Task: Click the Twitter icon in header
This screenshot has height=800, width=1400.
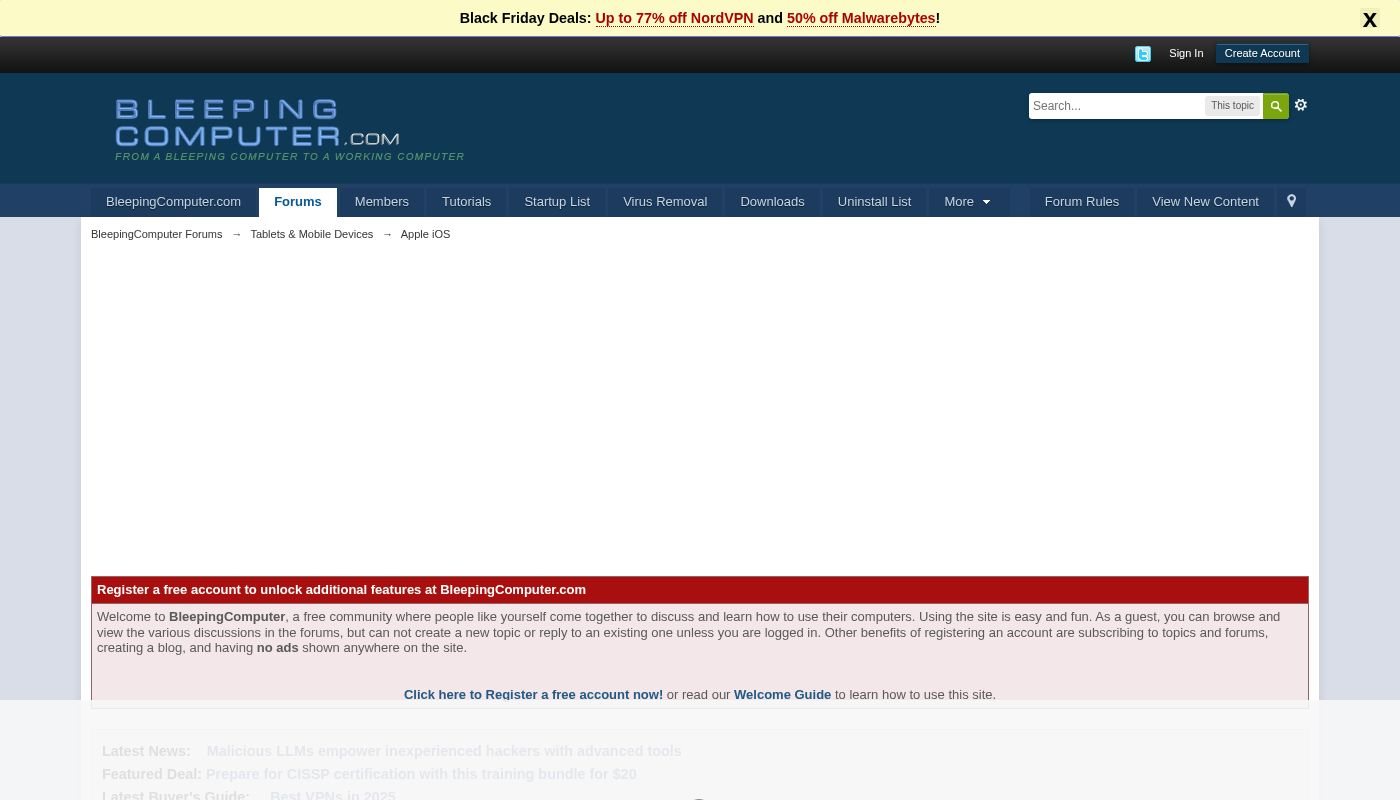Action: (1143, 54)
